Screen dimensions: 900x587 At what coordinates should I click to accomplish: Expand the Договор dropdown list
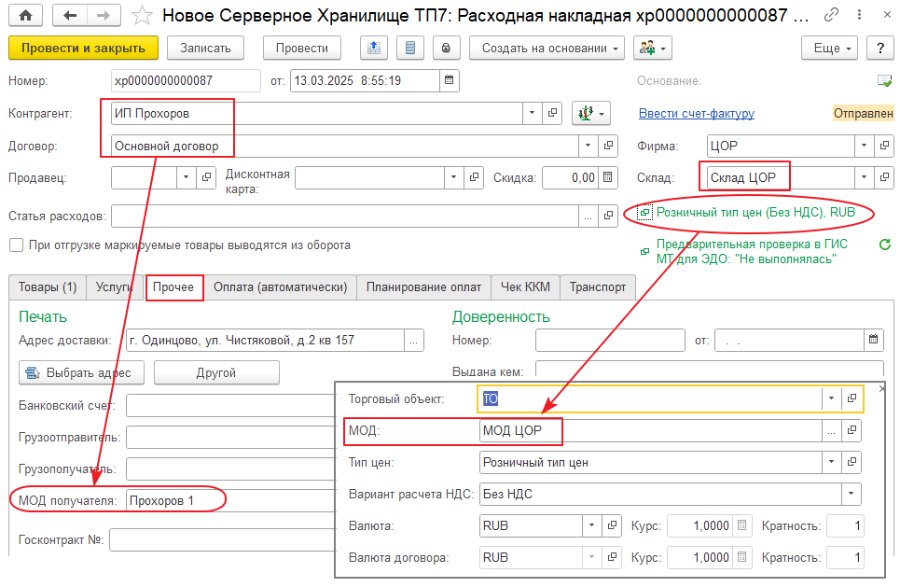[588, 146]
